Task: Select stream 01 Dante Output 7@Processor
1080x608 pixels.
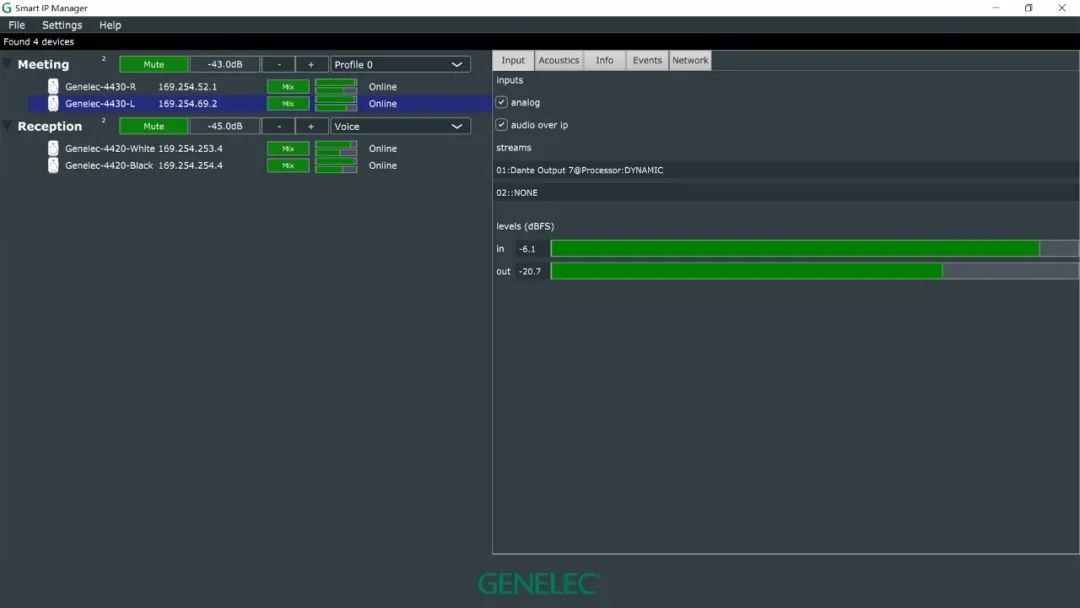Action: pyautogui.click(x=786, y=170)
